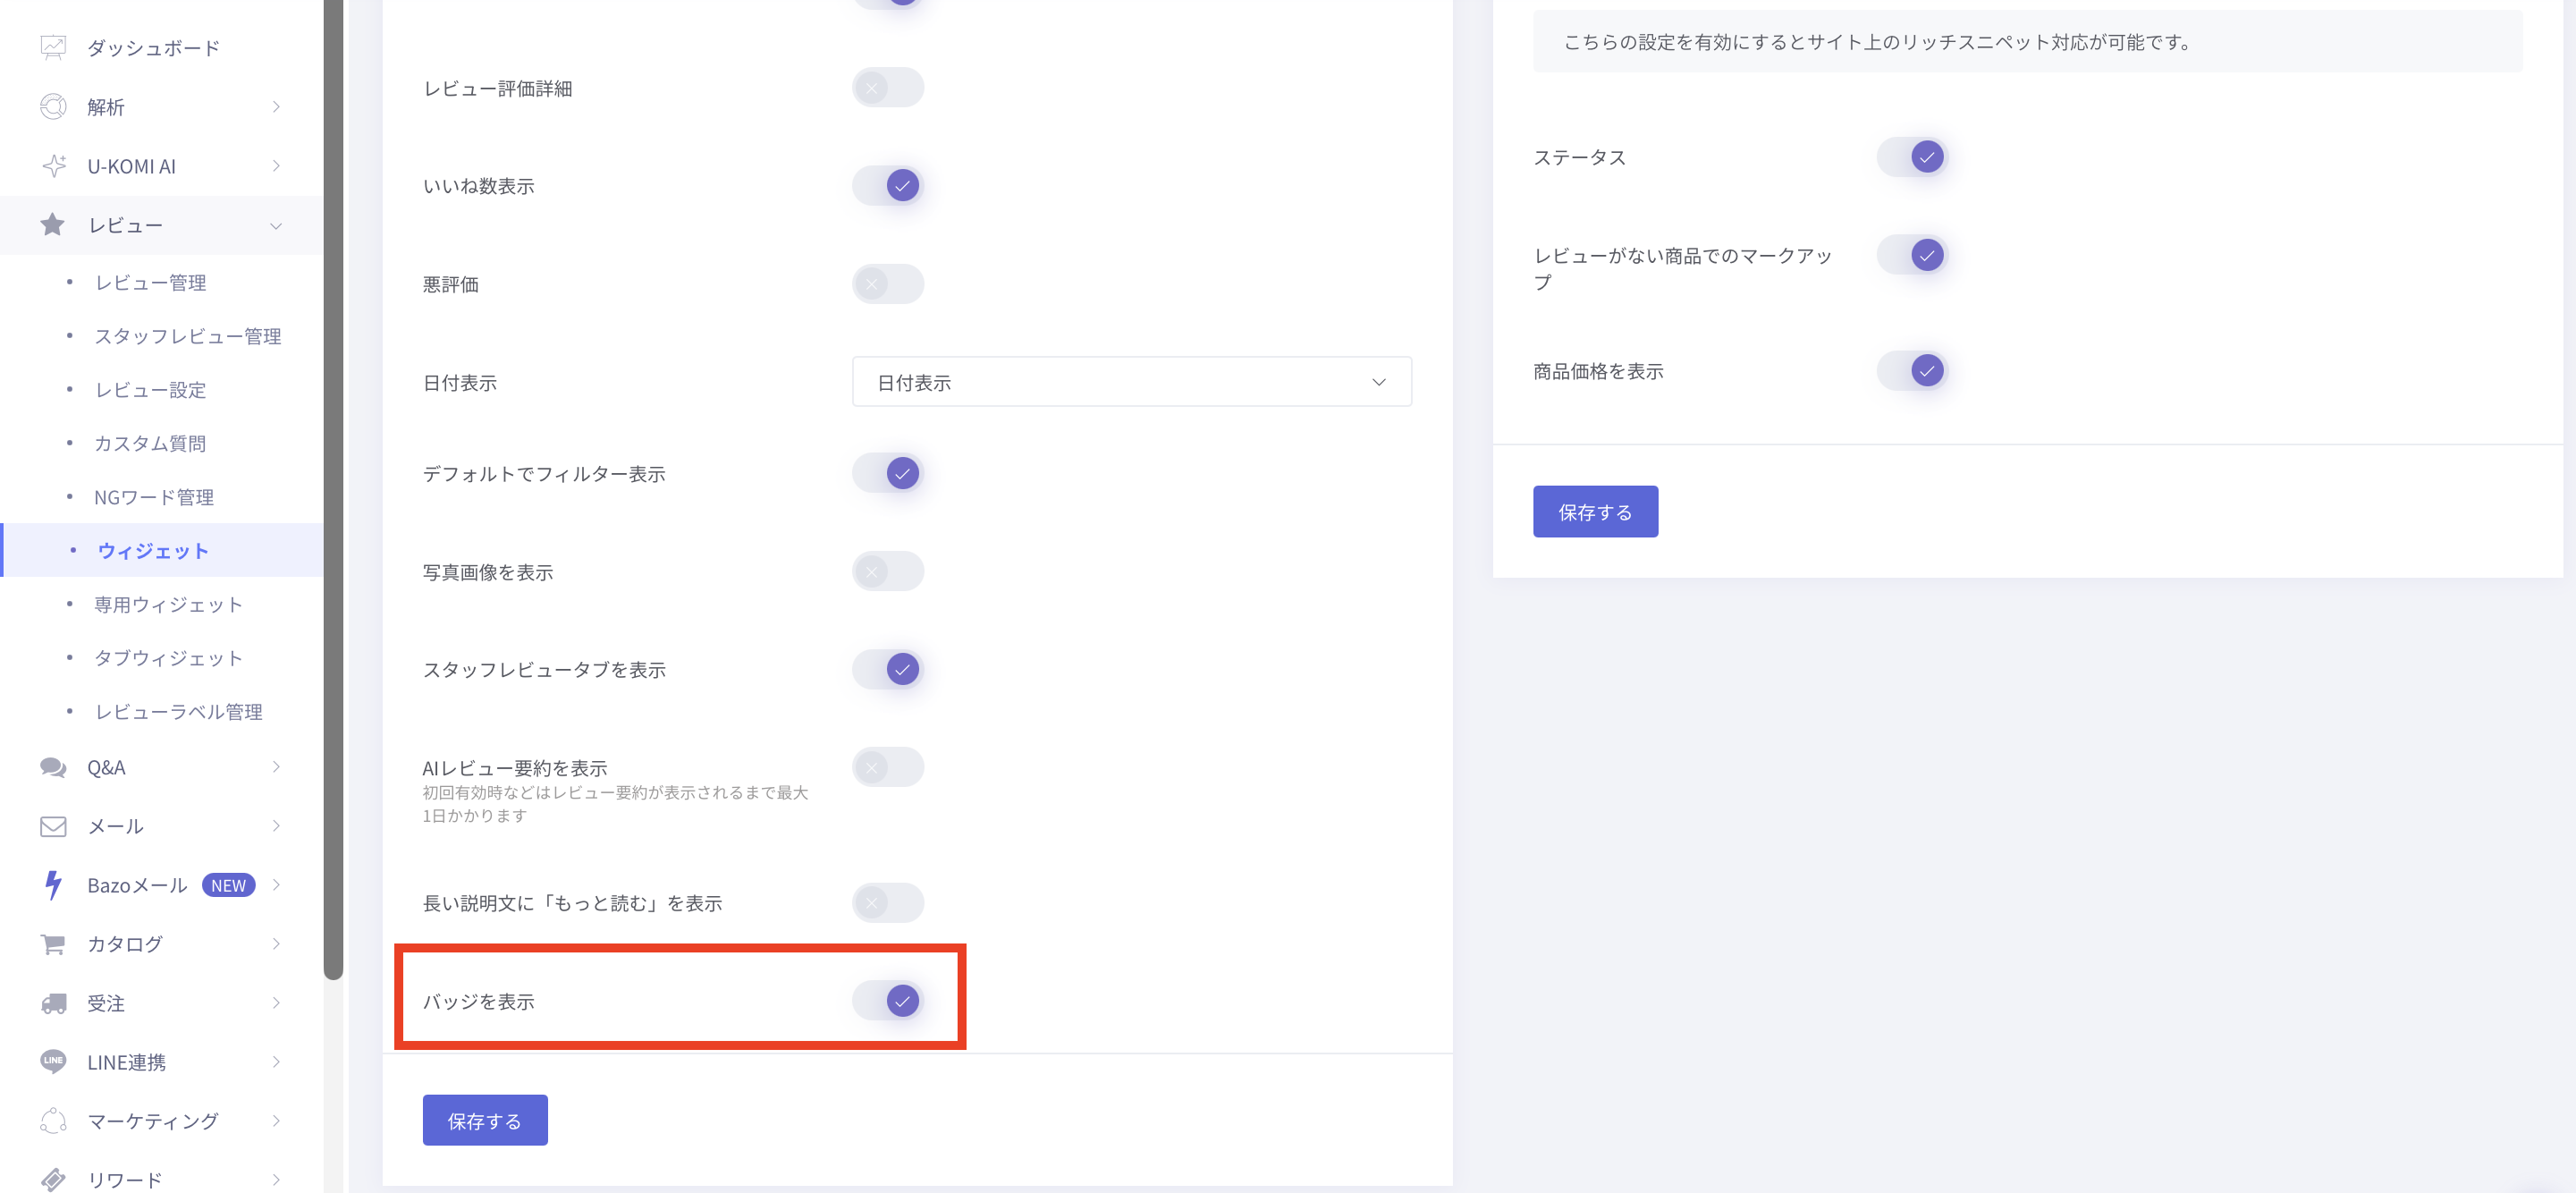Enable the 悪評価 toggle
This screenshot has width=2576, height=1193.
[x=888, y=284]
